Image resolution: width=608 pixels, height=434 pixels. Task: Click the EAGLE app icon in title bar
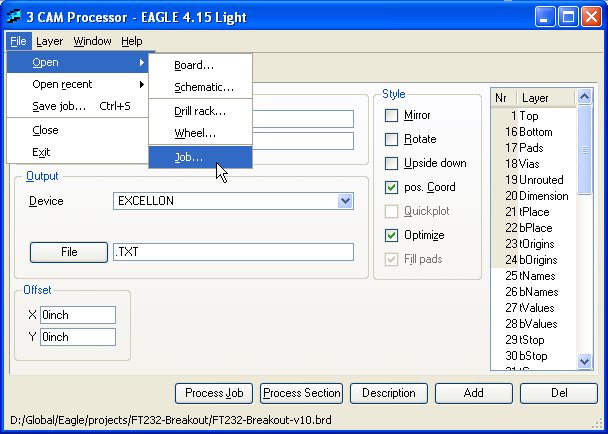14,17
